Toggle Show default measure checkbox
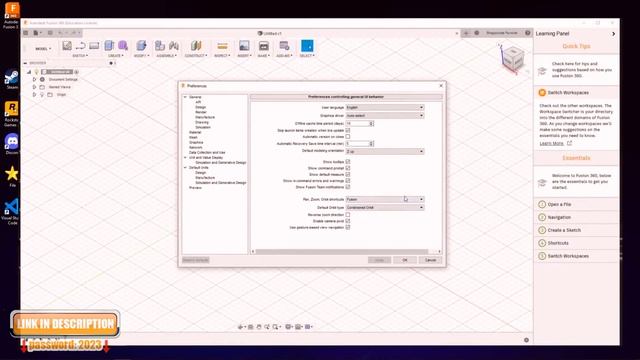Viewport: 640px width, 360px height. click(348, 174)
